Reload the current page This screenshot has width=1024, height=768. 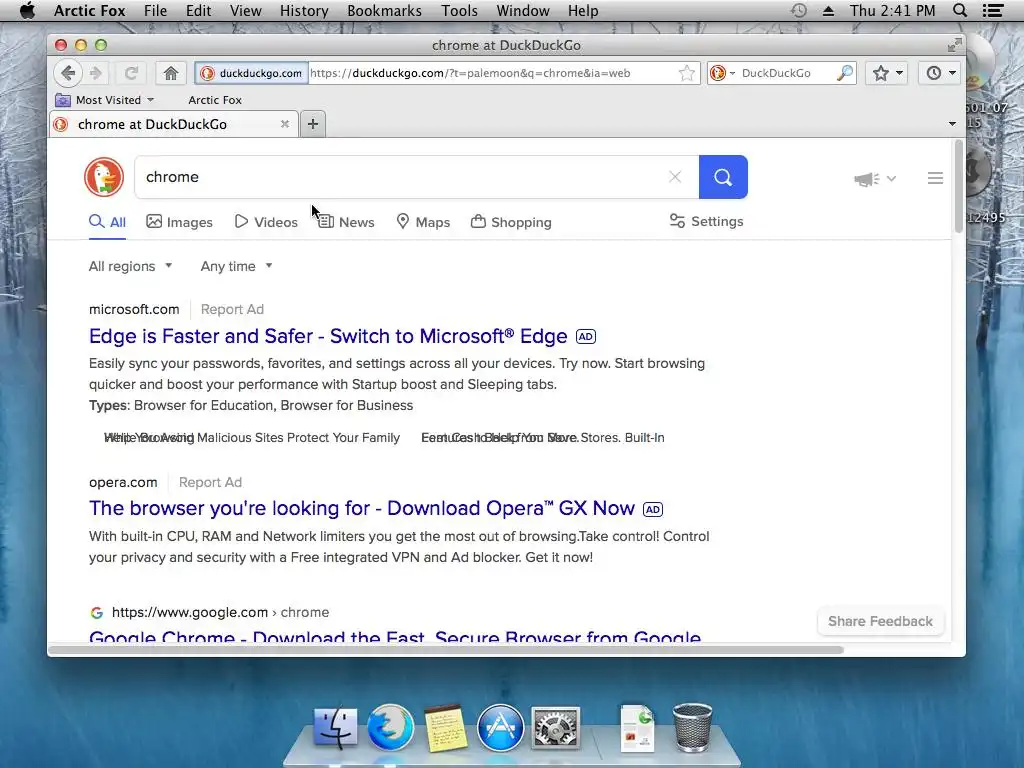pos(131,73)
